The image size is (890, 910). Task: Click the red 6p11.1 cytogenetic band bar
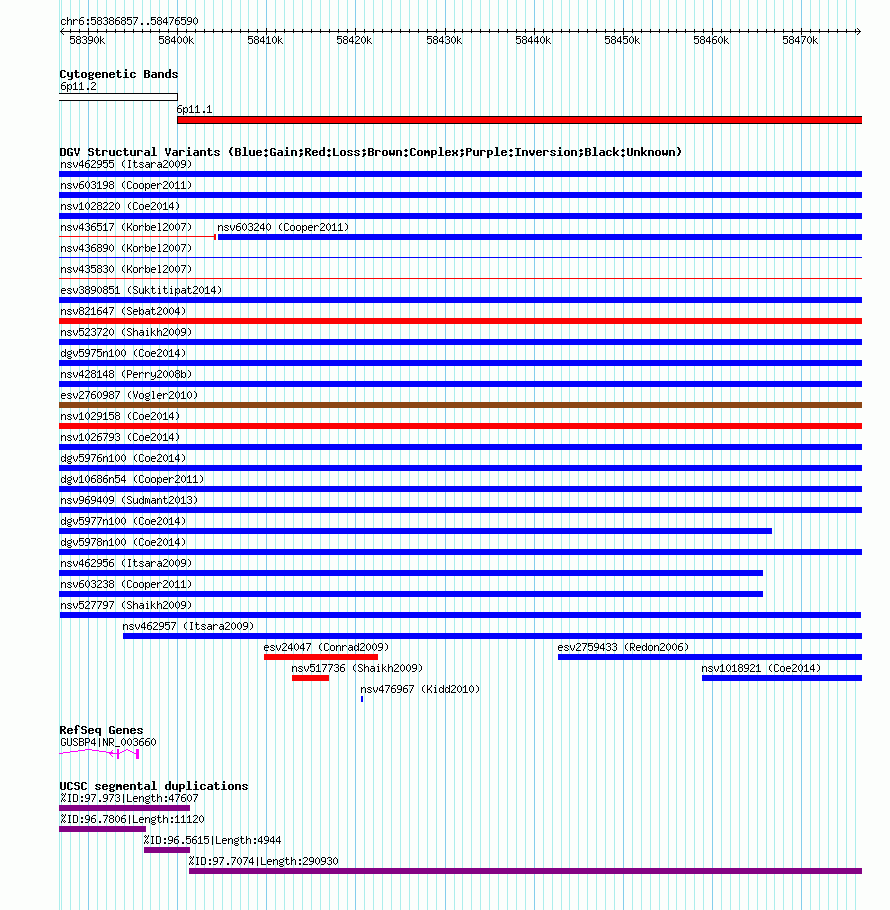click(519, 120)
